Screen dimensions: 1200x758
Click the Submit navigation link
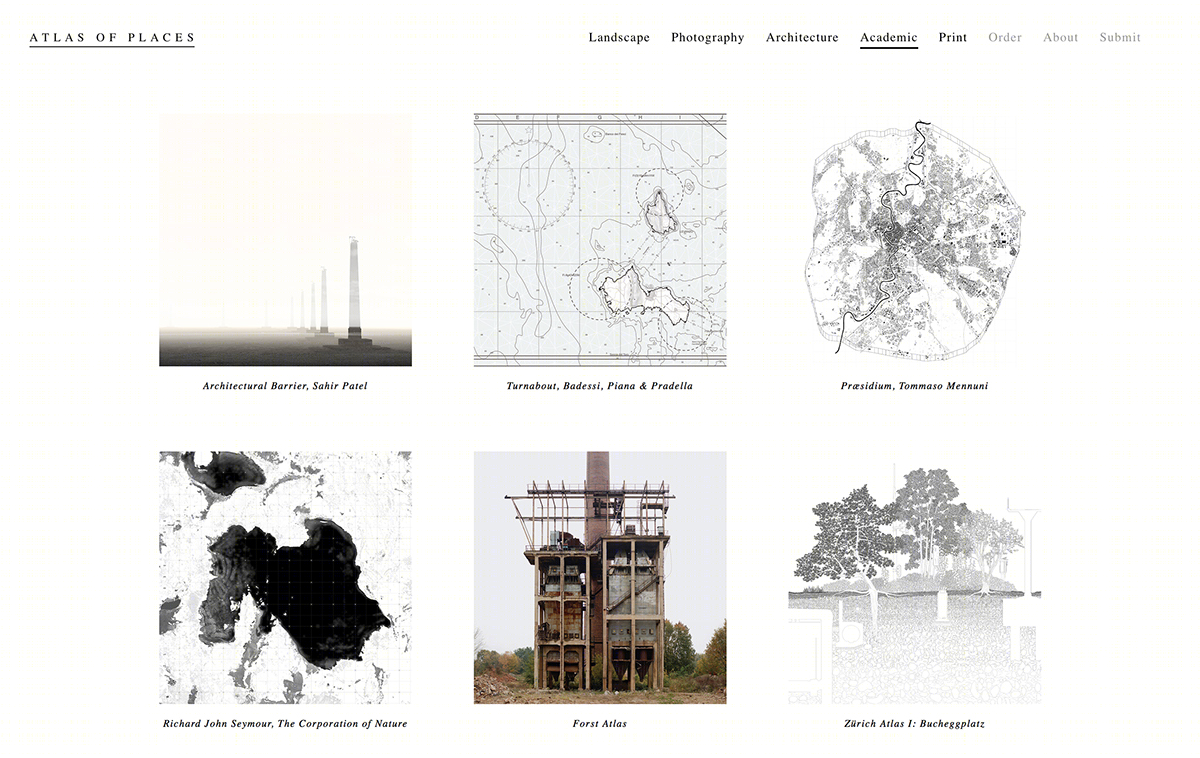click(x=1120, y=38)
